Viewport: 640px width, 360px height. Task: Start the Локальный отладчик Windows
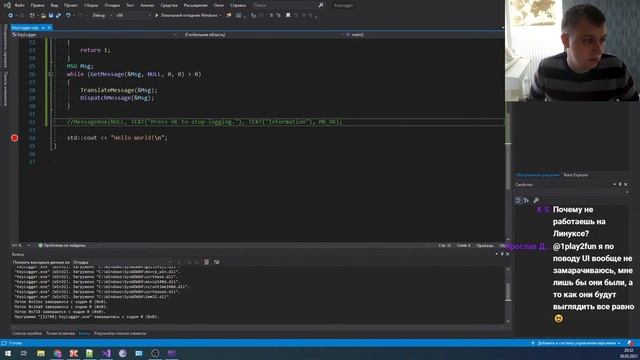pyautogui.click(x=187, y=16)
